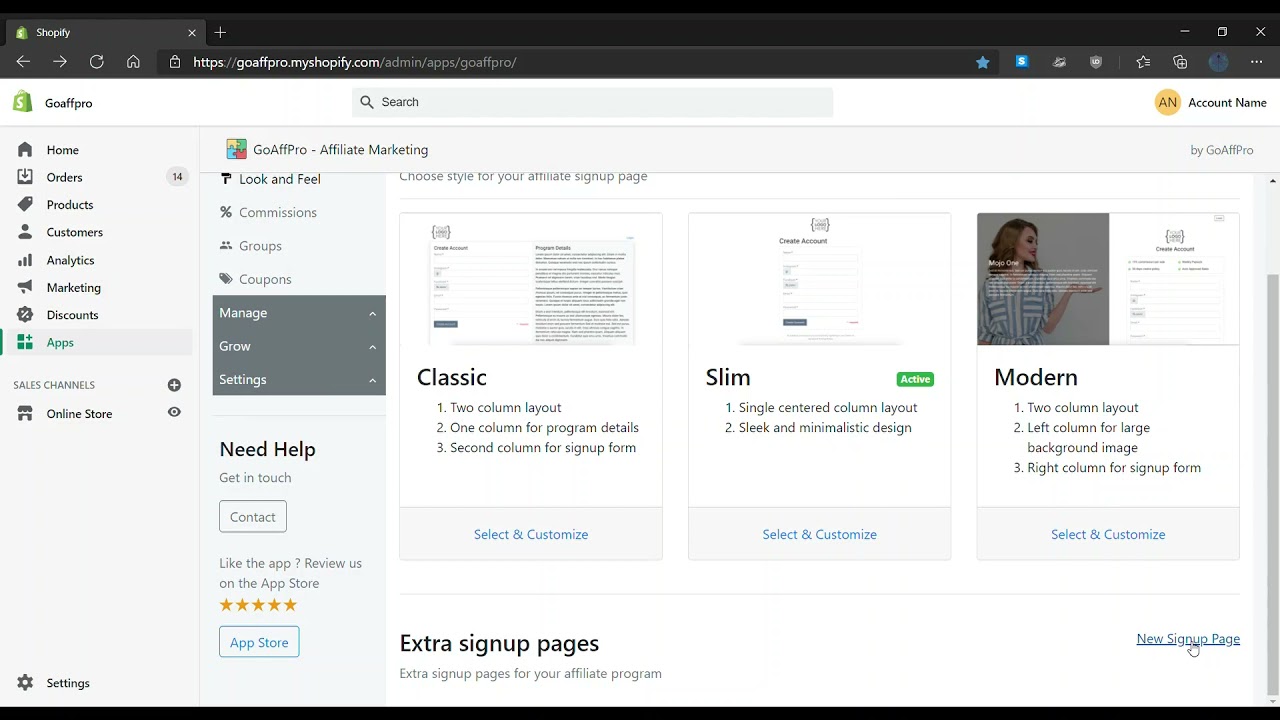Screen dimensions: 1280x720
Task: Go forward with the browser forward arrow
Action: 60,62
